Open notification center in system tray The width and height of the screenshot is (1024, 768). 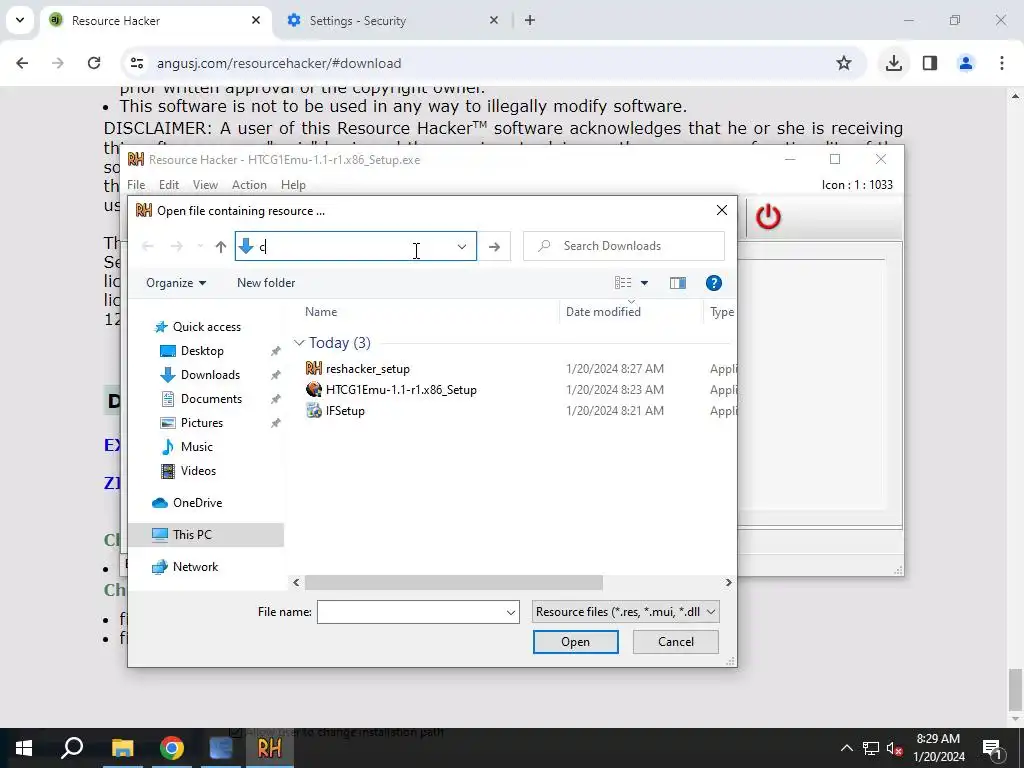click(992, 748)
